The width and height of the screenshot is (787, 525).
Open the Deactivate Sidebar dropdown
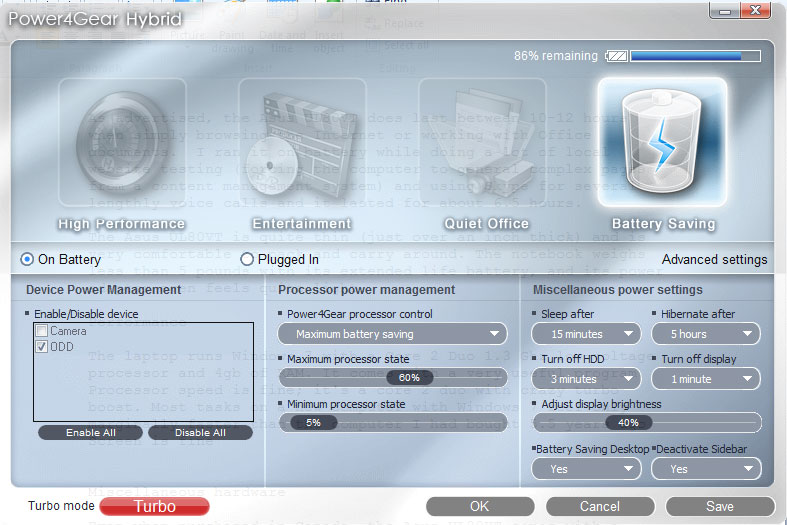click(x=706, y=469)
